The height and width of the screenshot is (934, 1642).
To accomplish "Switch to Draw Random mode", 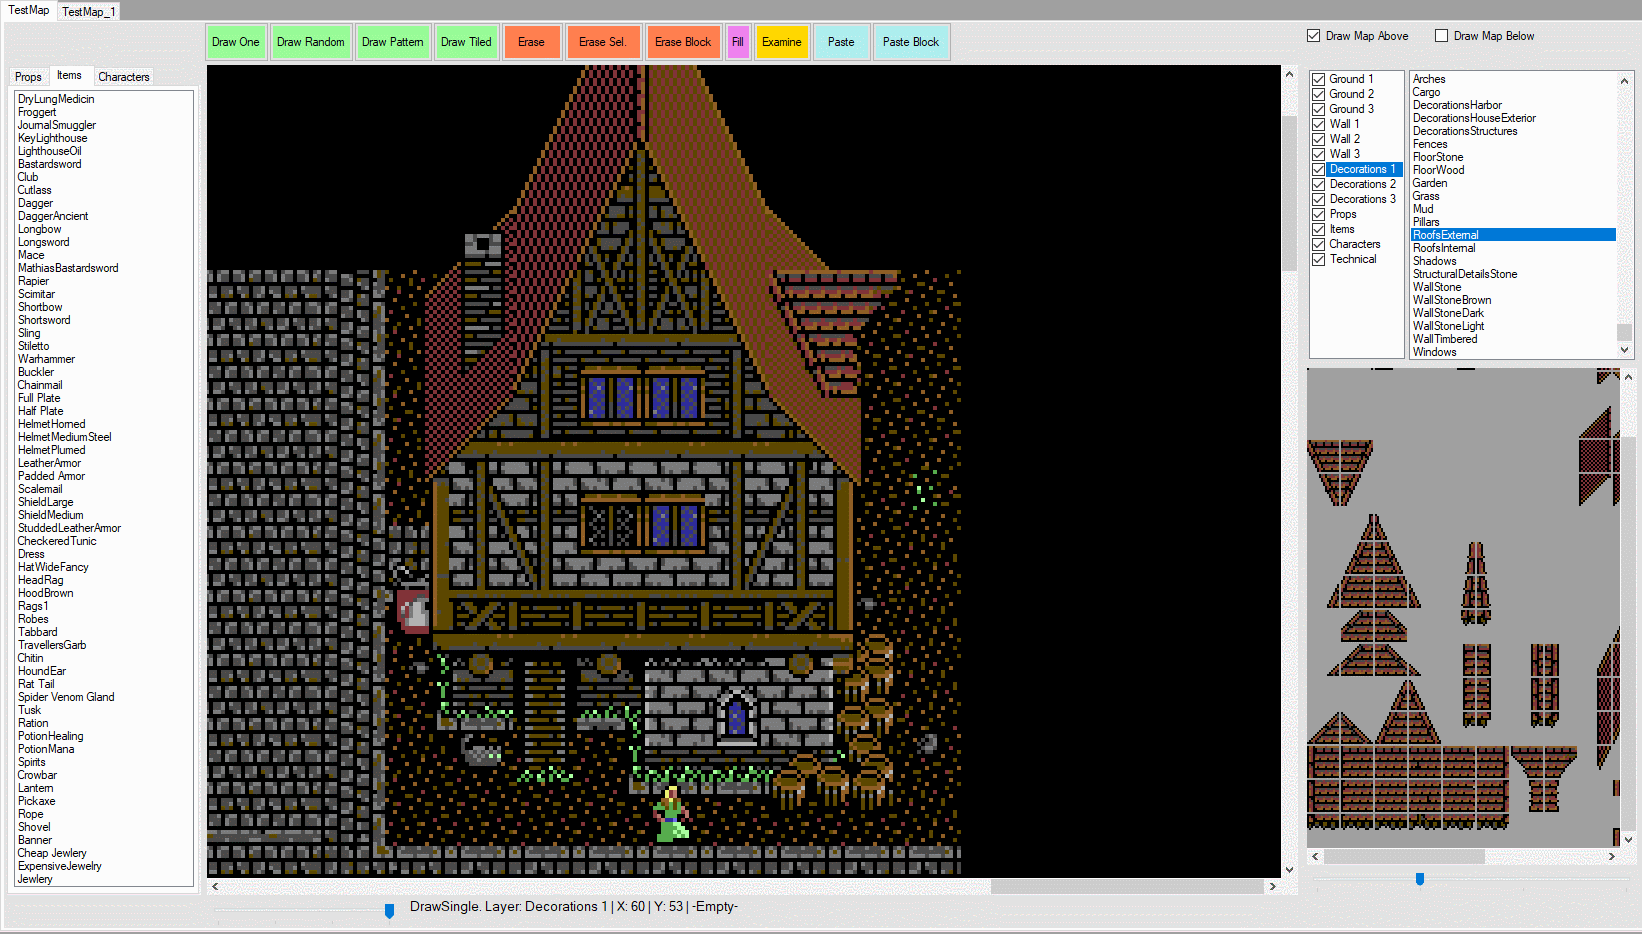I will click(x=310, y=42).
